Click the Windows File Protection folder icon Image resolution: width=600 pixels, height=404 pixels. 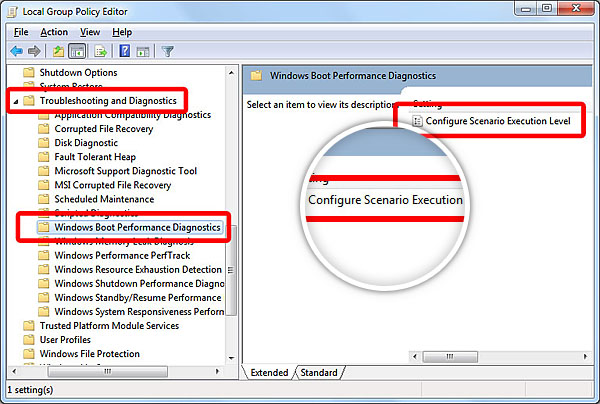(x=29, y=354)
